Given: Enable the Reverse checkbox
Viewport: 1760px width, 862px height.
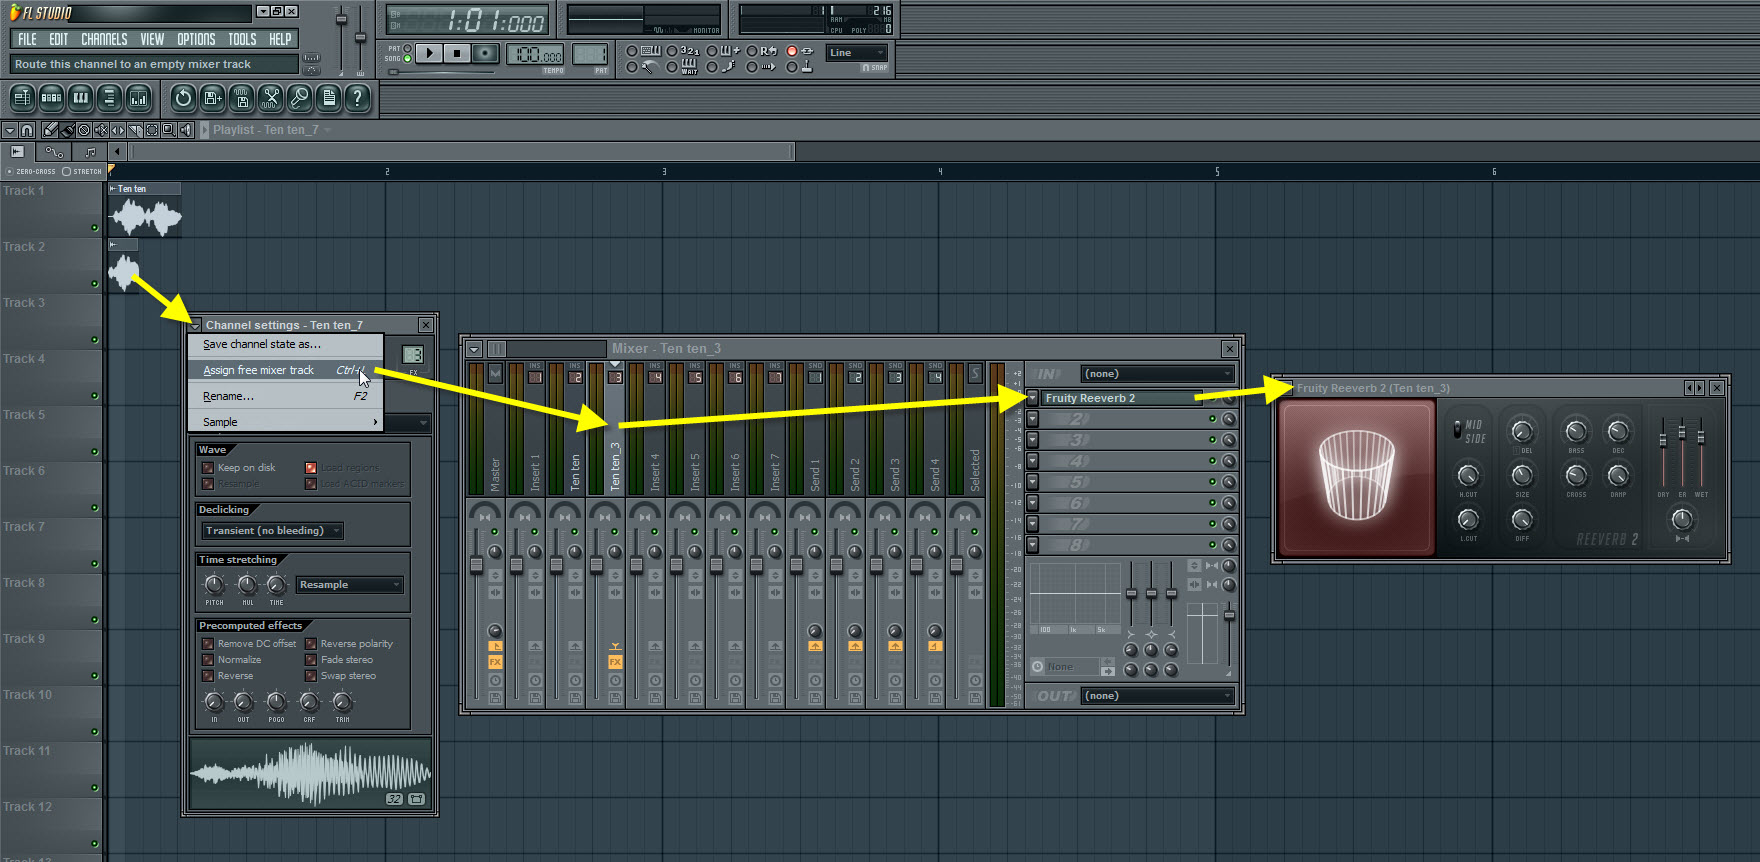Looking at the screenshot, I should [208, 676].
